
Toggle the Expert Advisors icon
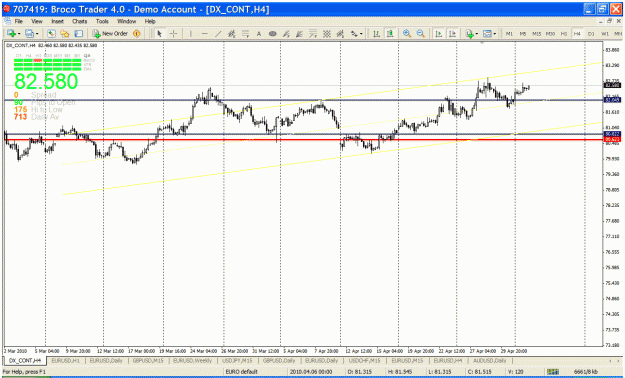137,34
